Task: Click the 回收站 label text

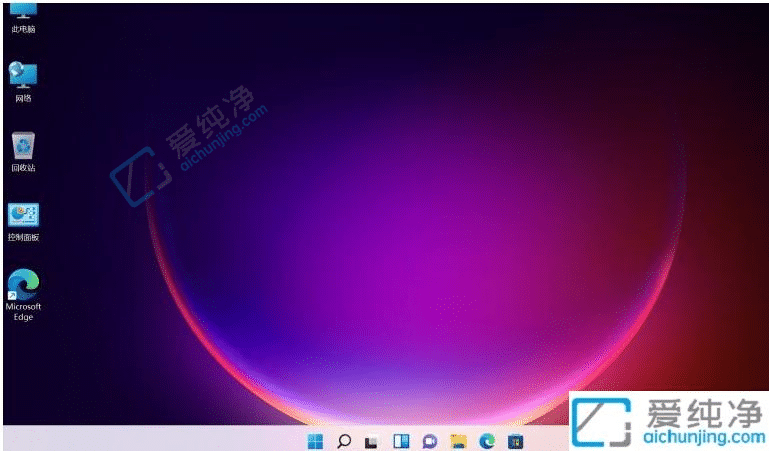Action: point(23,168)
